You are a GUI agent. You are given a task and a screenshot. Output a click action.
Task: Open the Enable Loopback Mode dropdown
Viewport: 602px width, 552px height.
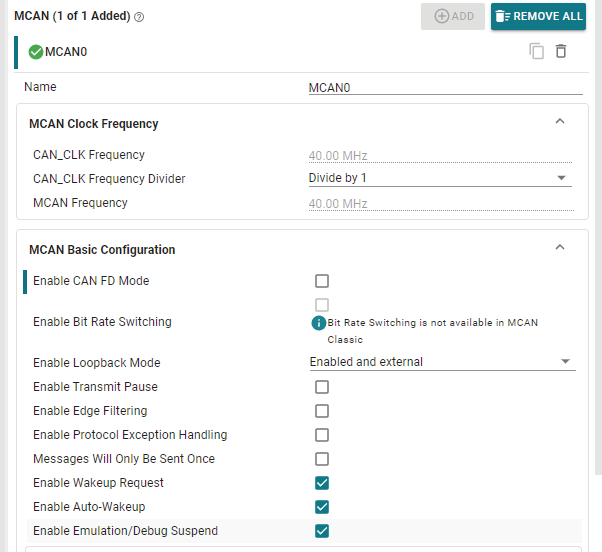pyautogui.click(x=442, y=362)
